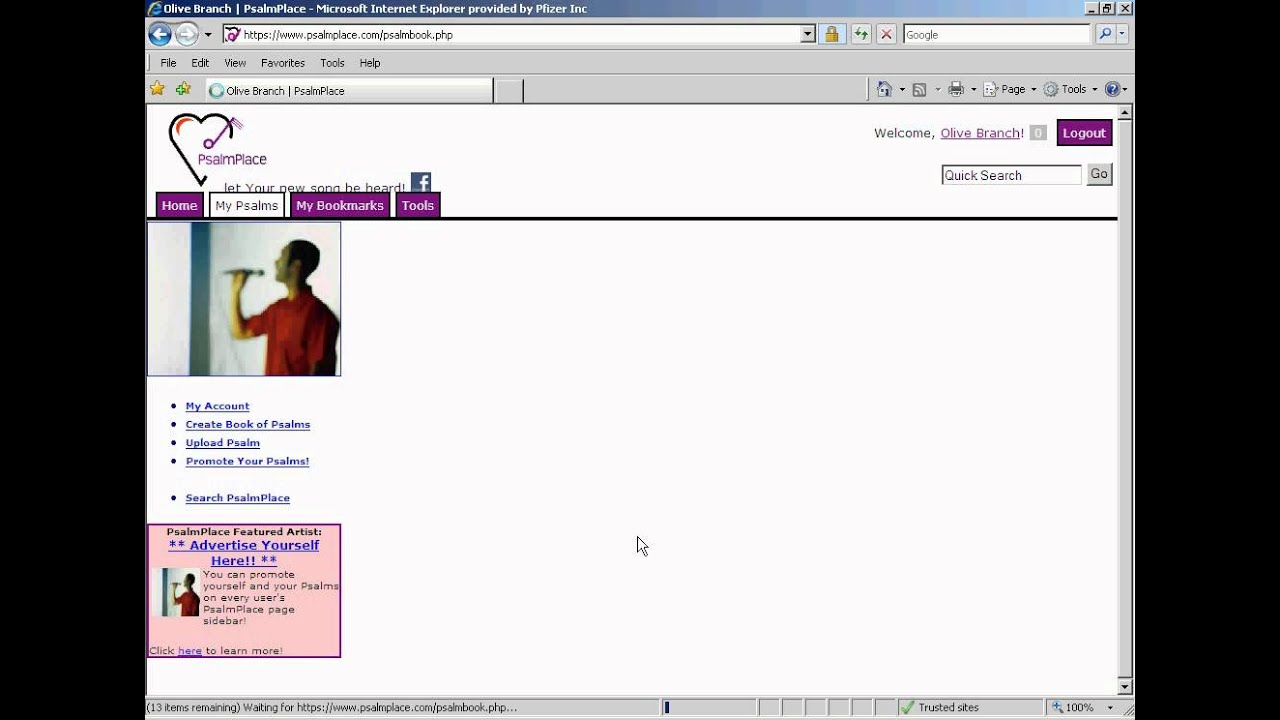
Task: Open the purple Tools navigation tab
Action: click(x=418, y=206)
